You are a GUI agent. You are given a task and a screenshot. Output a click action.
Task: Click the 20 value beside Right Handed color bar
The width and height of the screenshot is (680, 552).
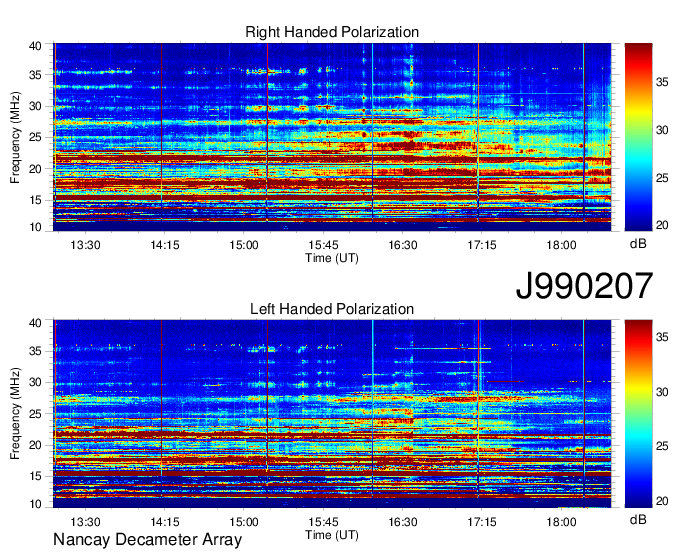pyautogui.click(x=662, y=225)
